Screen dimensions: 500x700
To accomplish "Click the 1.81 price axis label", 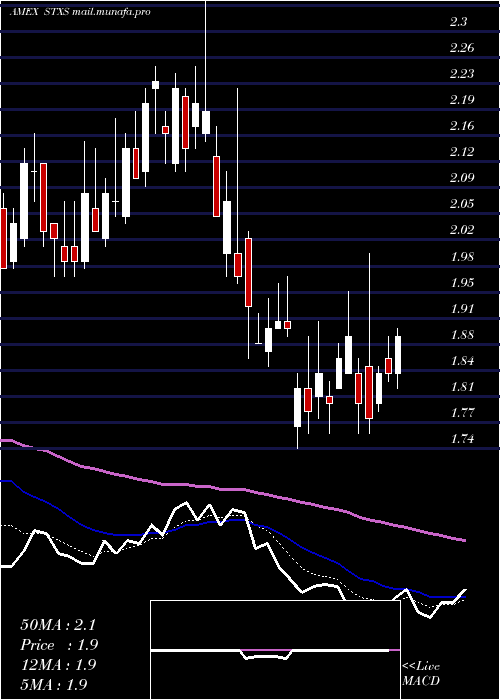I will (x=462, y=386).
